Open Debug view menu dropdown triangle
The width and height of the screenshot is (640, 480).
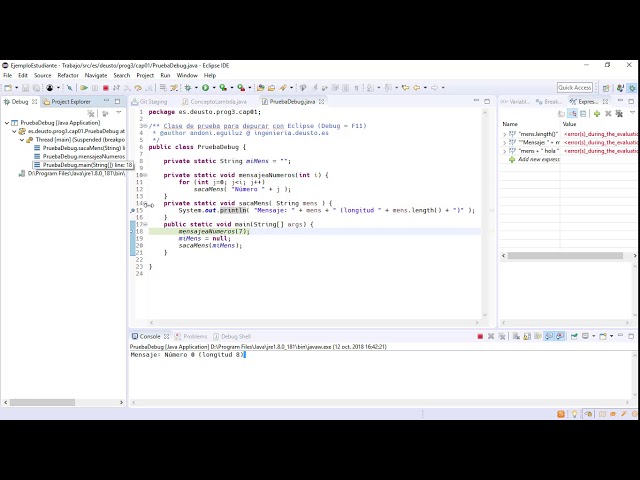tap(119, 113)
